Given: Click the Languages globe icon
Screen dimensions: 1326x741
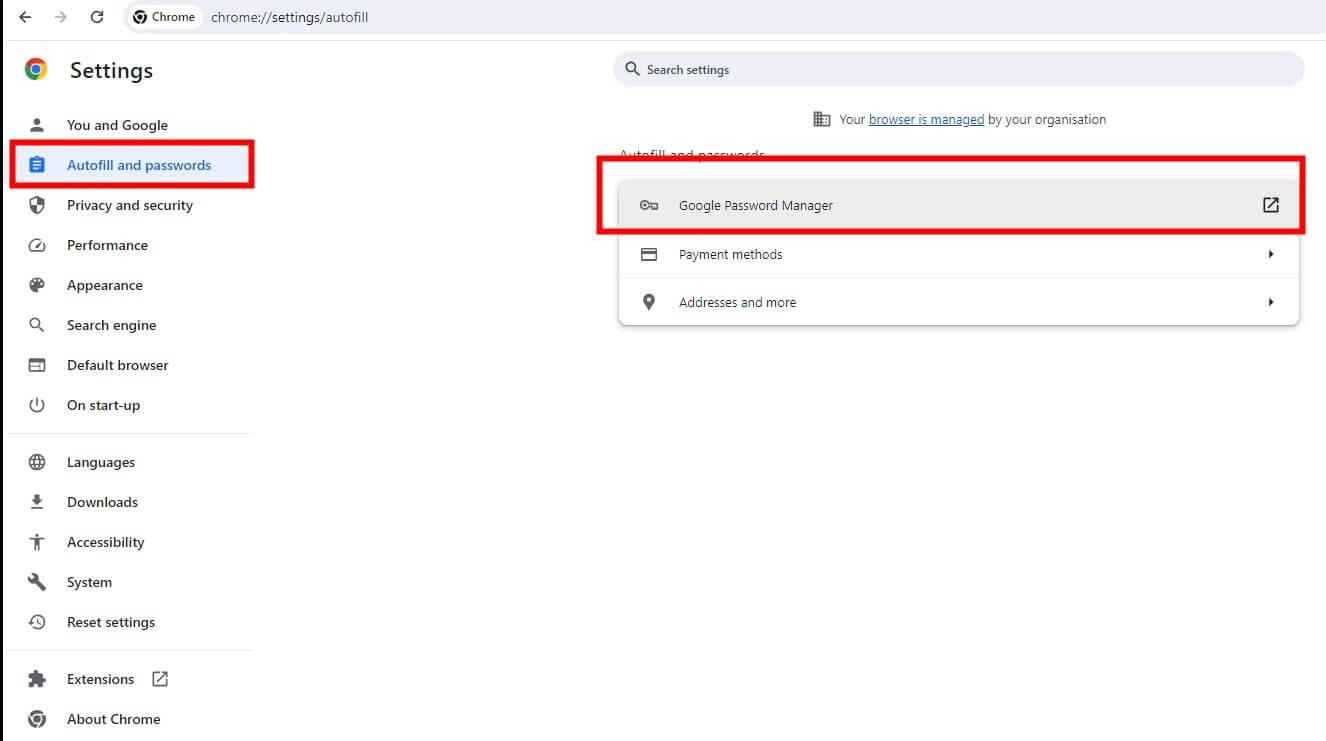Looking at the screenshot, I should click(x=37, y=462).
